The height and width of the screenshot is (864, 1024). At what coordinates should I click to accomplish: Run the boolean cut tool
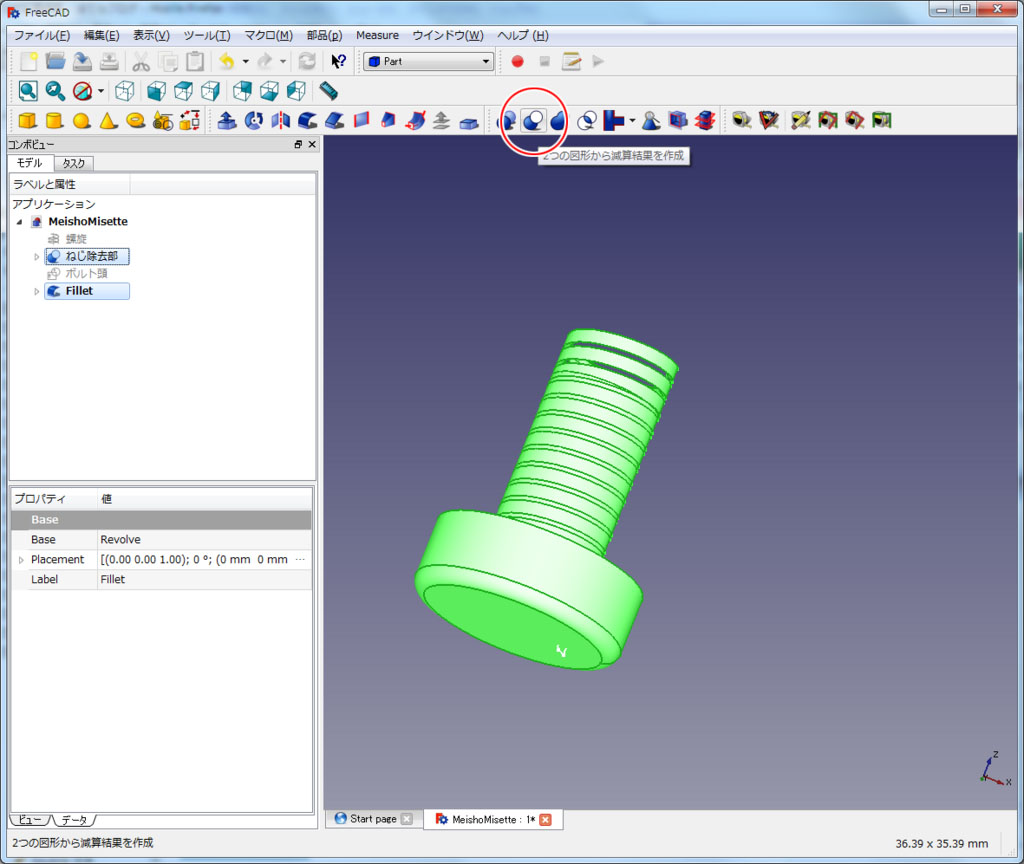click(x=534, y=120)
